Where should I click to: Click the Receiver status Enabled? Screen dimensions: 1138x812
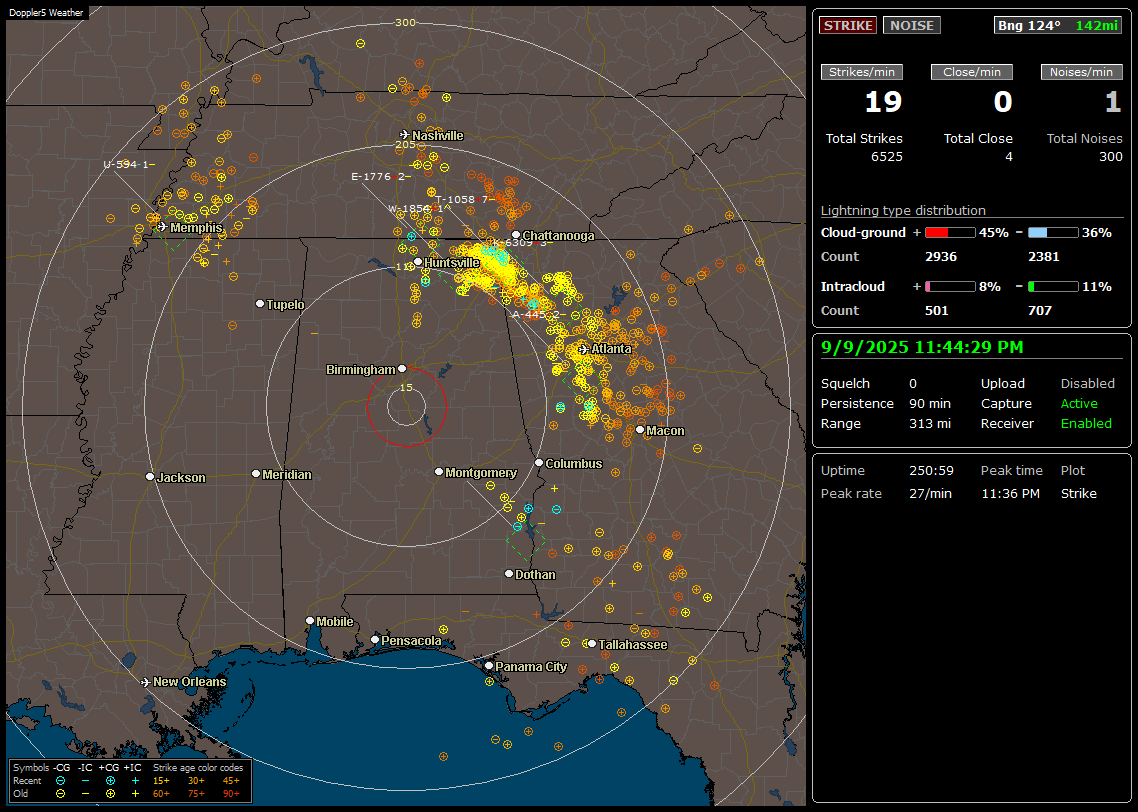[x=1086, y=424]
